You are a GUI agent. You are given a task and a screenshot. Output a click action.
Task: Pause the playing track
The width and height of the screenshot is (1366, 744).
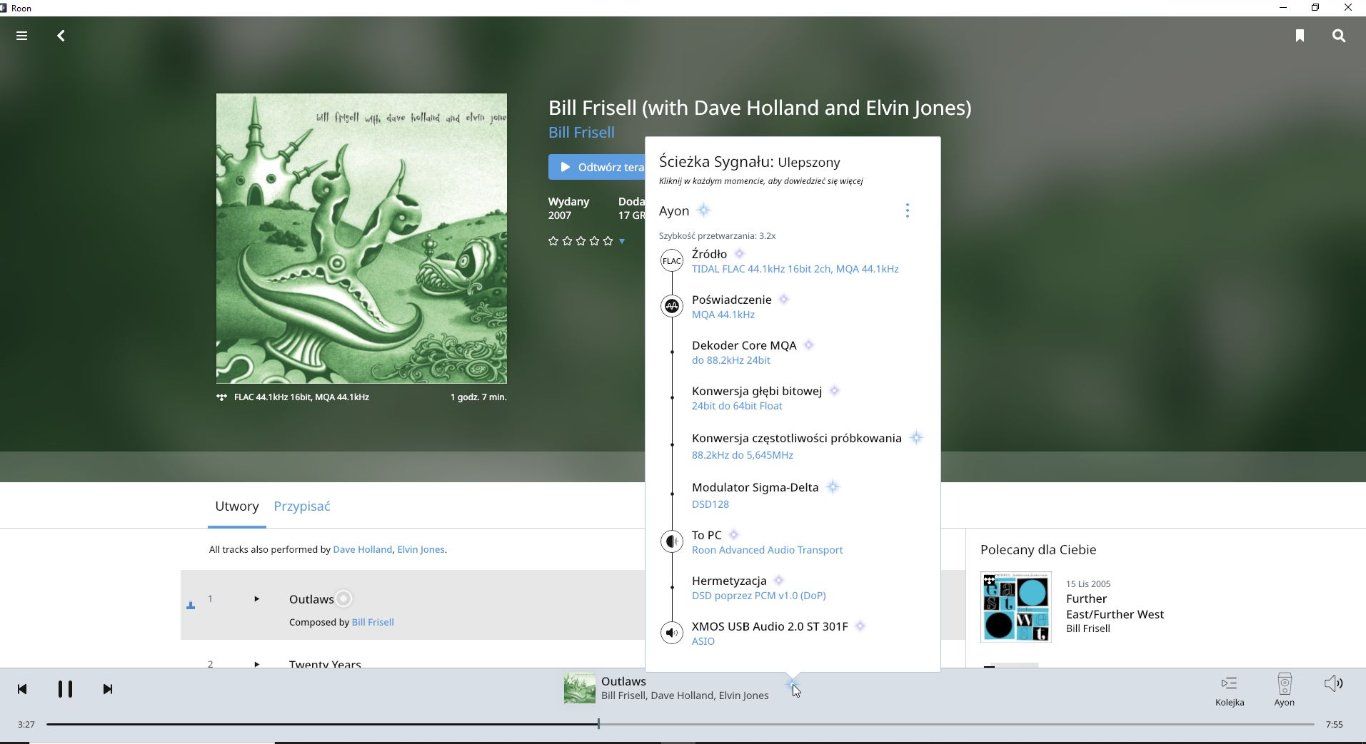pyautogui.click(x=65, y=689)
